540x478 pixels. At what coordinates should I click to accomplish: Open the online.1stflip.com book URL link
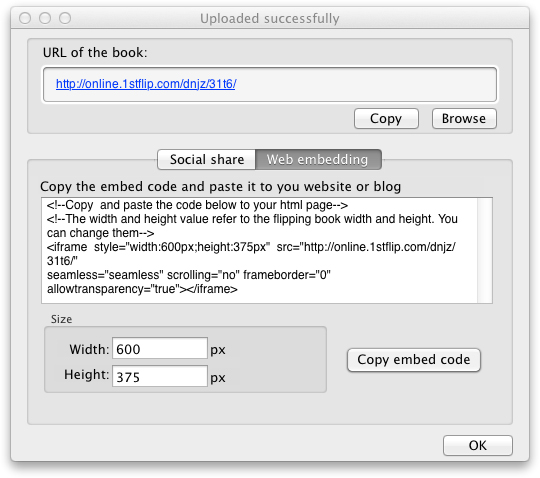(x=146, y=84)
